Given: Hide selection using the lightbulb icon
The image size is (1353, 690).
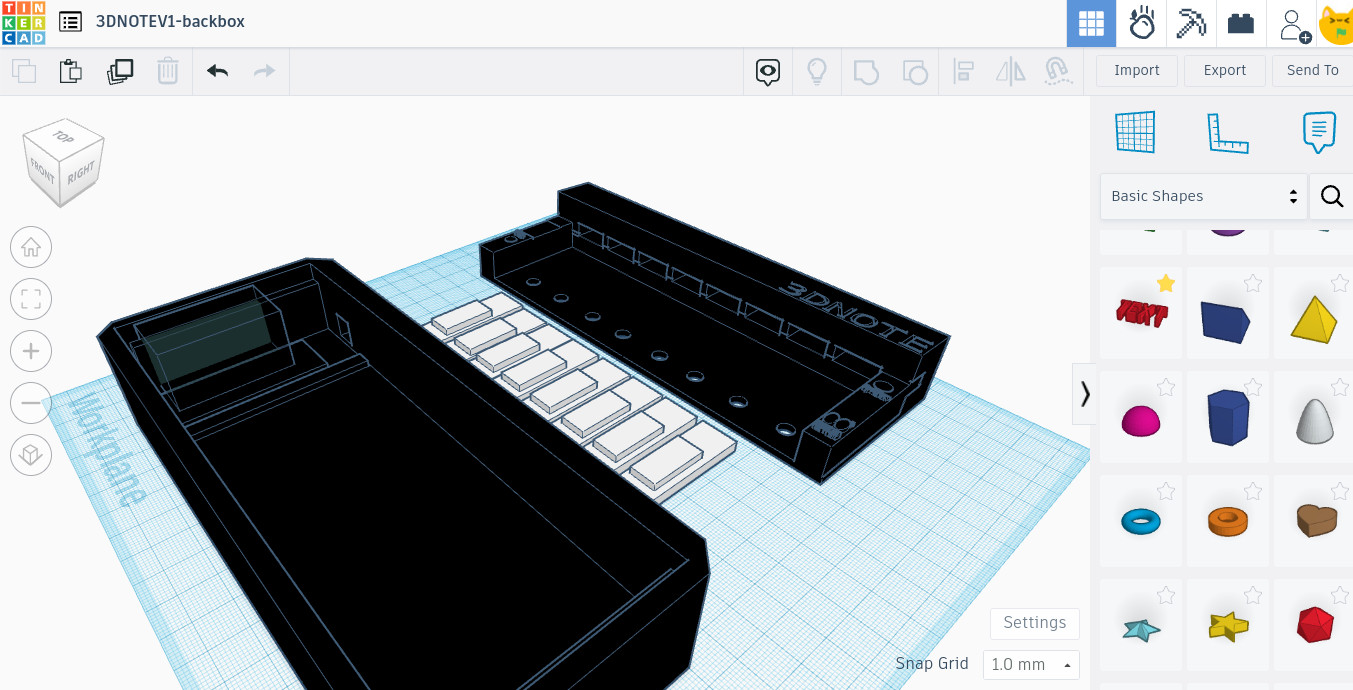Looking at the screenshot, I should point(817,71).
